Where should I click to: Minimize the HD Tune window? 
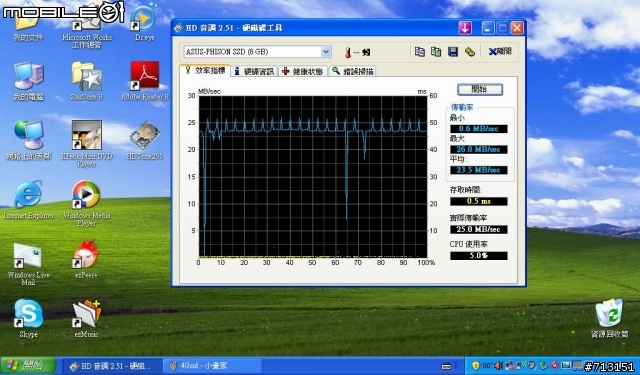coord(487,28)
